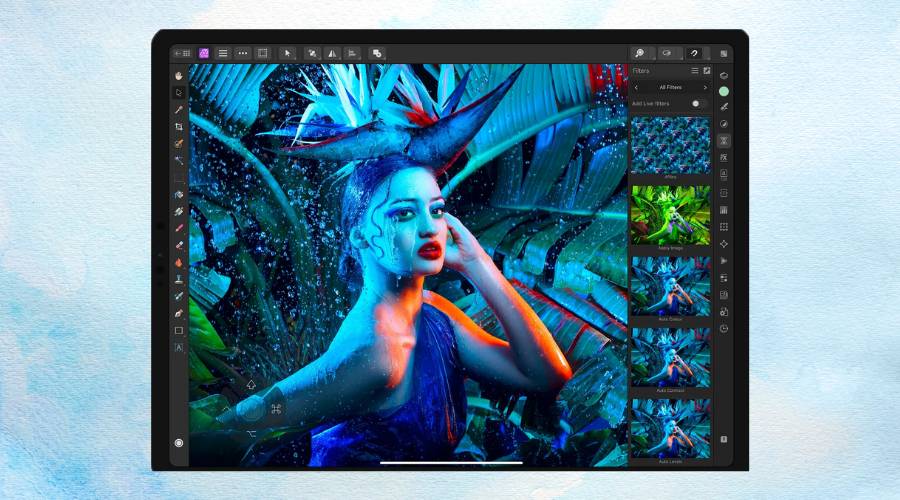The height and width of the screenshot is (500, 900).
Task: Apply the Affine filter thumbnail
Action: pos(670,145)
